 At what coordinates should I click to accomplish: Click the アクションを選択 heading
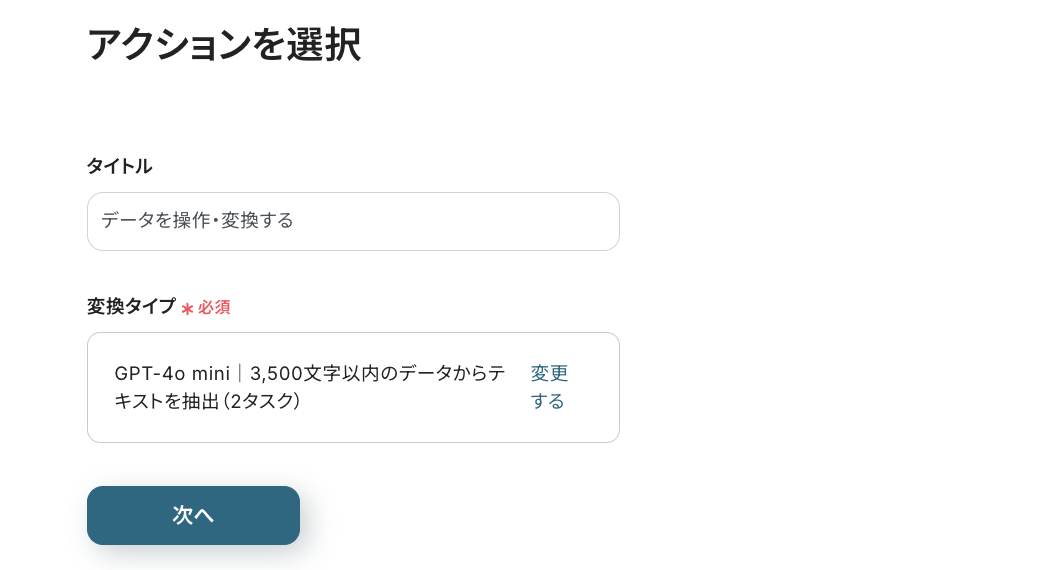pyautogui.click(x=223, y=45)
